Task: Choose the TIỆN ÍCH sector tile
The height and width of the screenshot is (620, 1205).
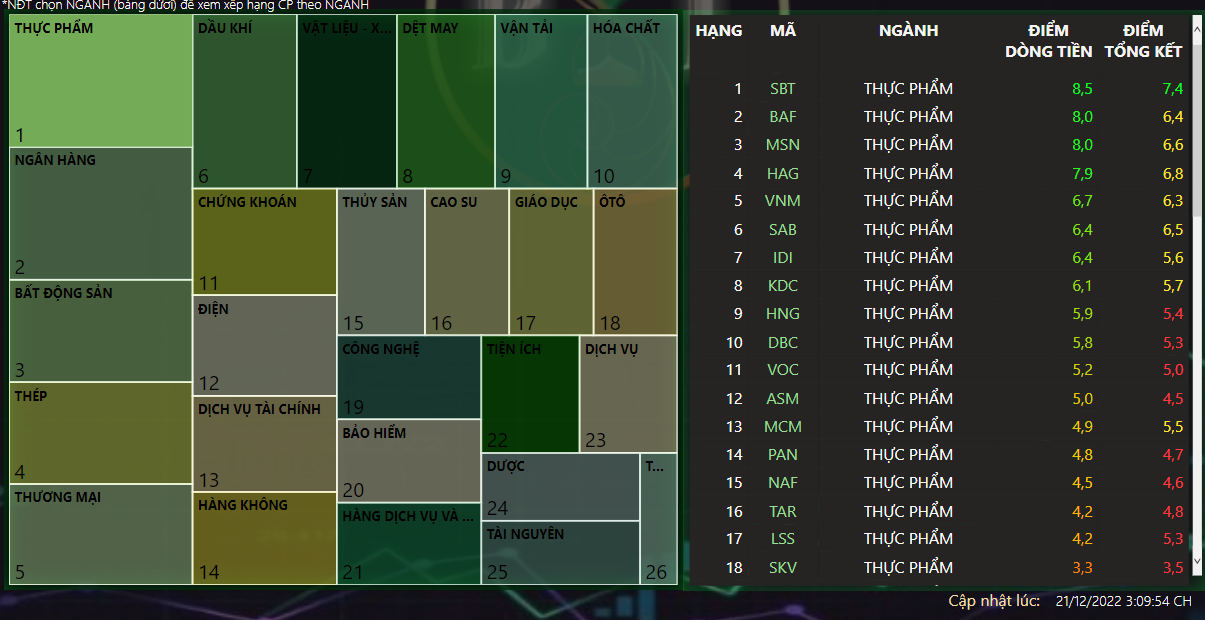Action: pos(531,394)
